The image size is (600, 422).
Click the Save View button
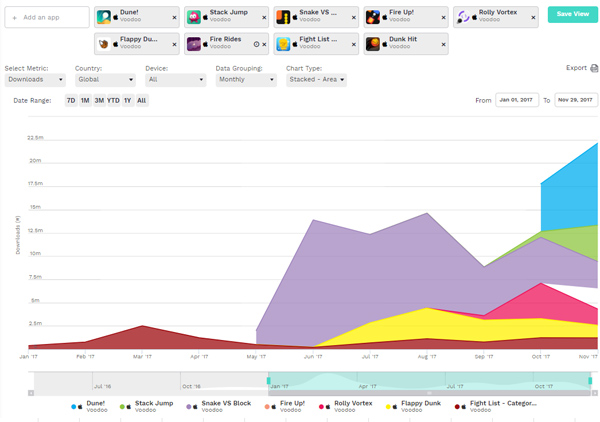click(572, 14)
